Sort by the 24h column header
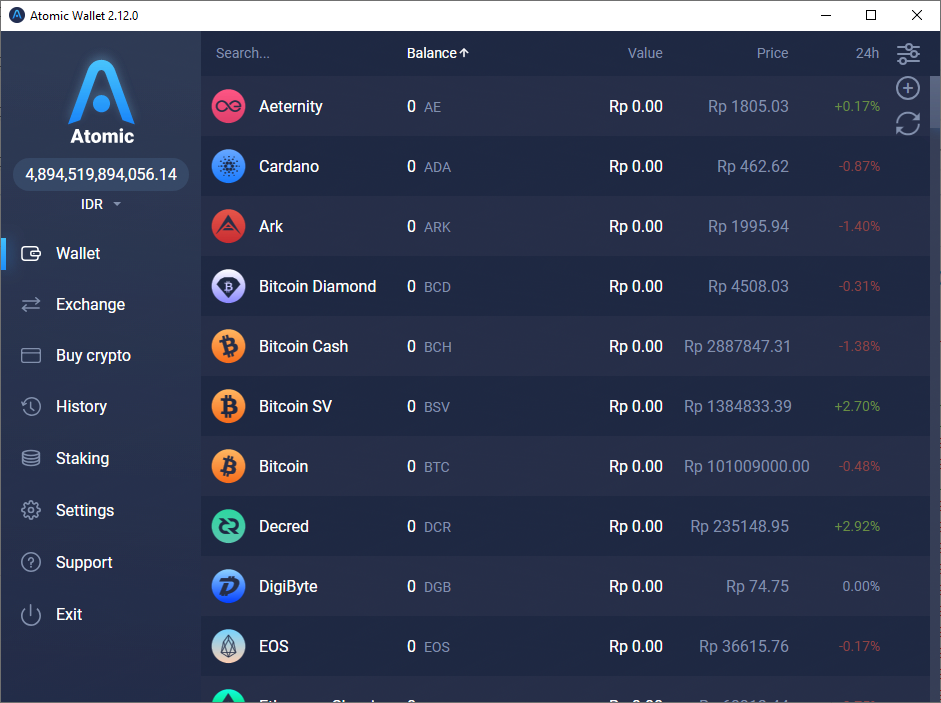The width and height of the screenshot is (941, 703). [x=867, y=53]
